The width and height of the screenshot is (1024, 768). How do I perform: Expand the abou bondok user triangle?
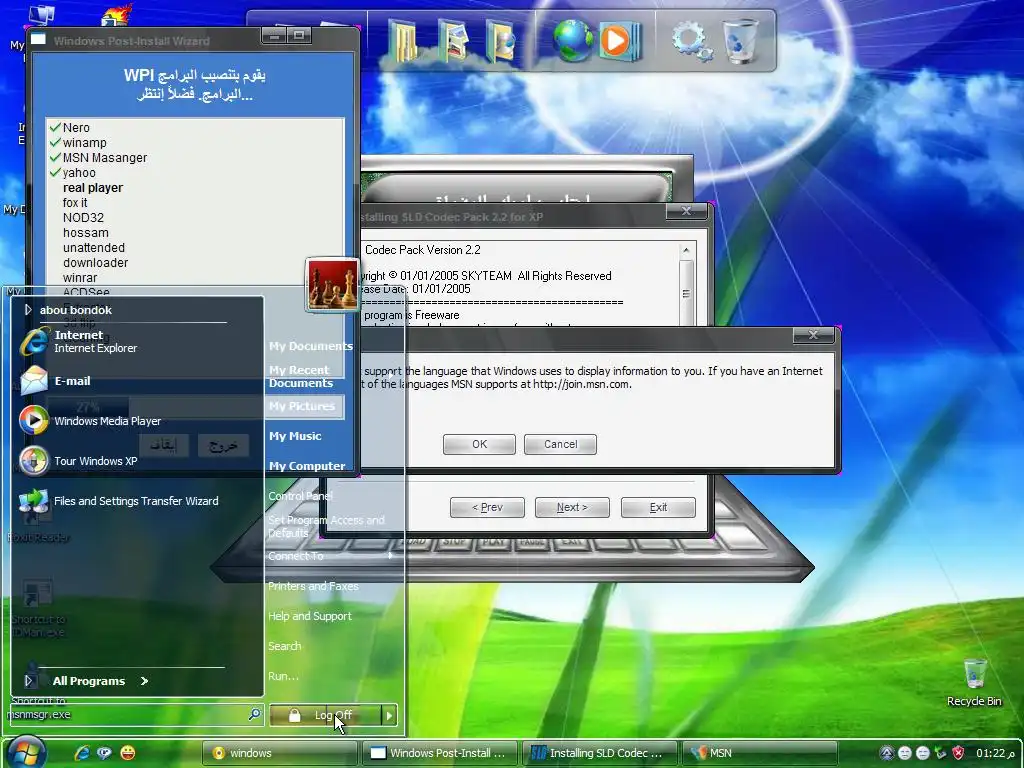(28, 310)
